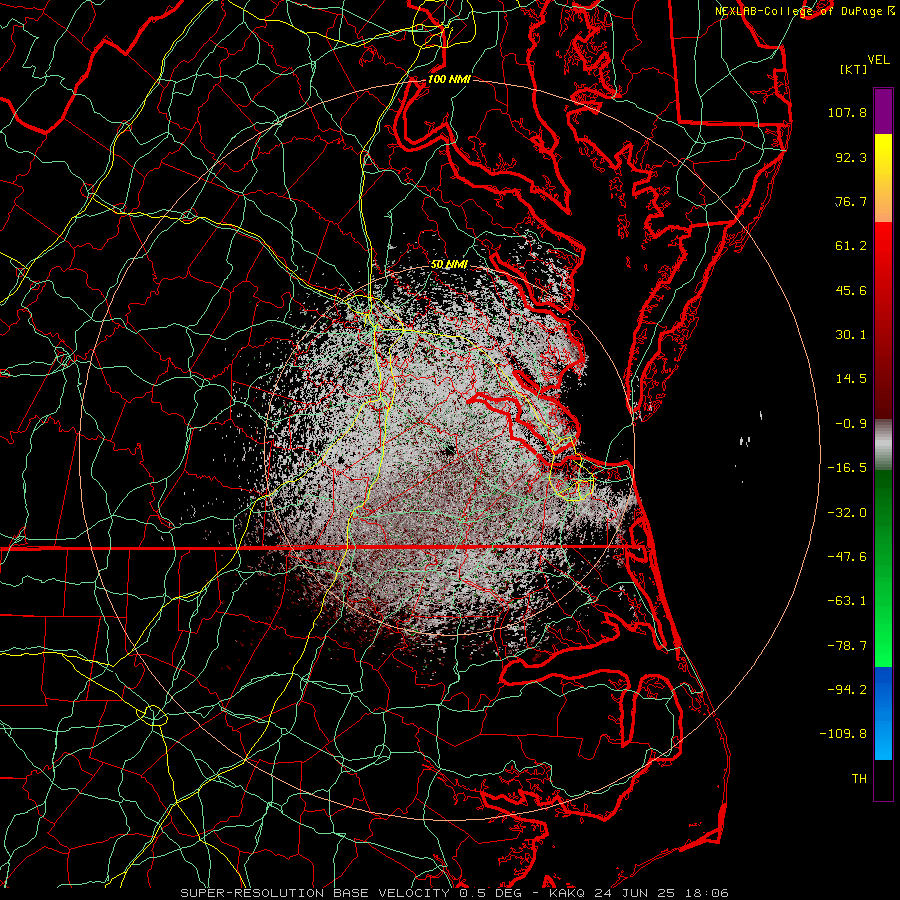Click the -16.5 velocity scale value
The width and height of the screenshot is (900, 900).
coord(847,468)
